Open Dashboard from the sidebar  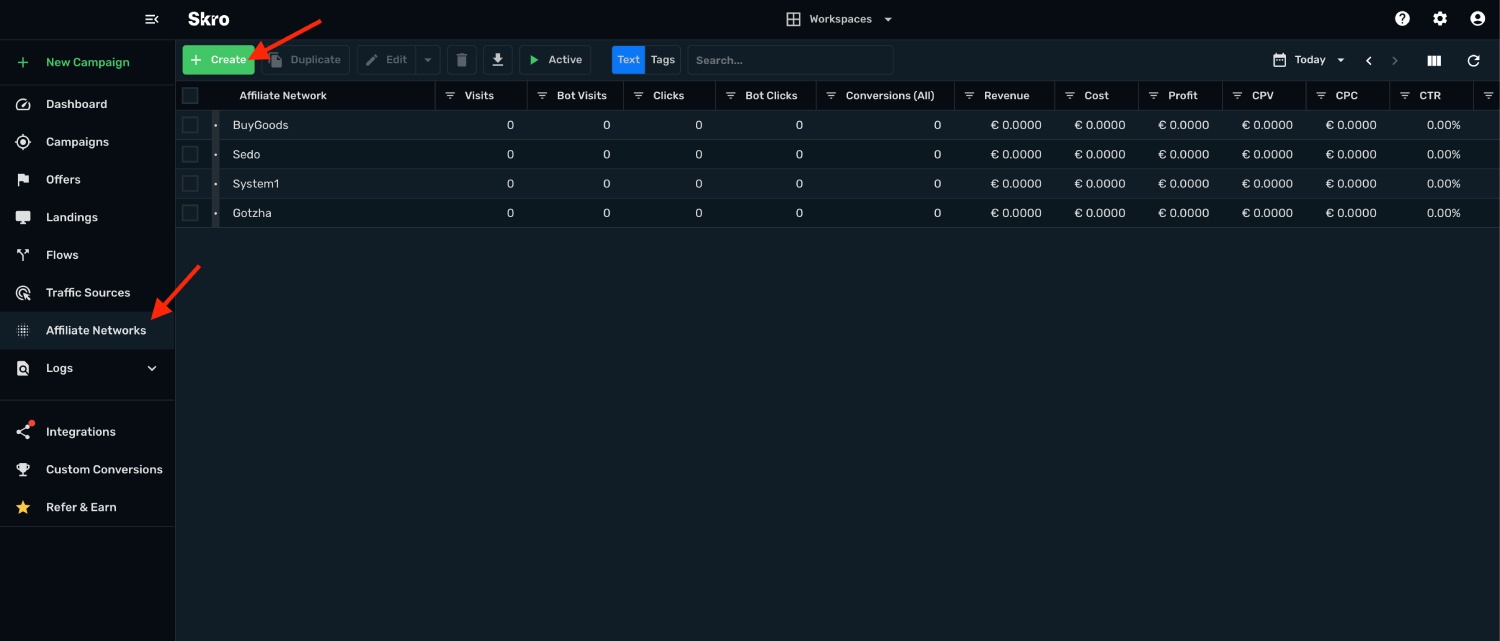[87, 104]
